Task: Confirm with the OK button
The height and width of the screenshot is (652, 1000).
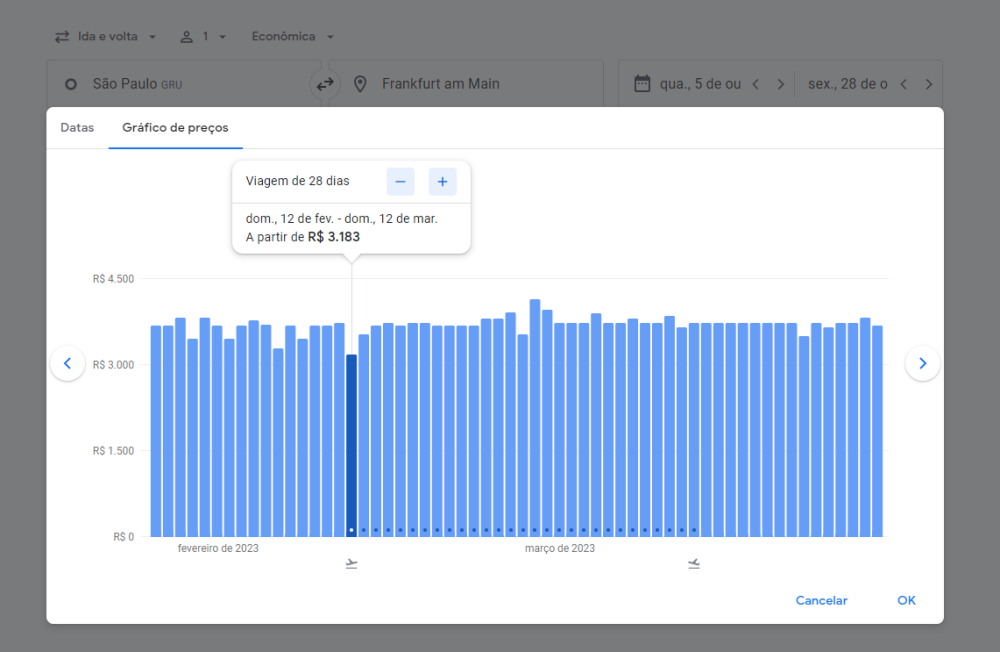Action: pyautogui.click(x=906, y=600)
